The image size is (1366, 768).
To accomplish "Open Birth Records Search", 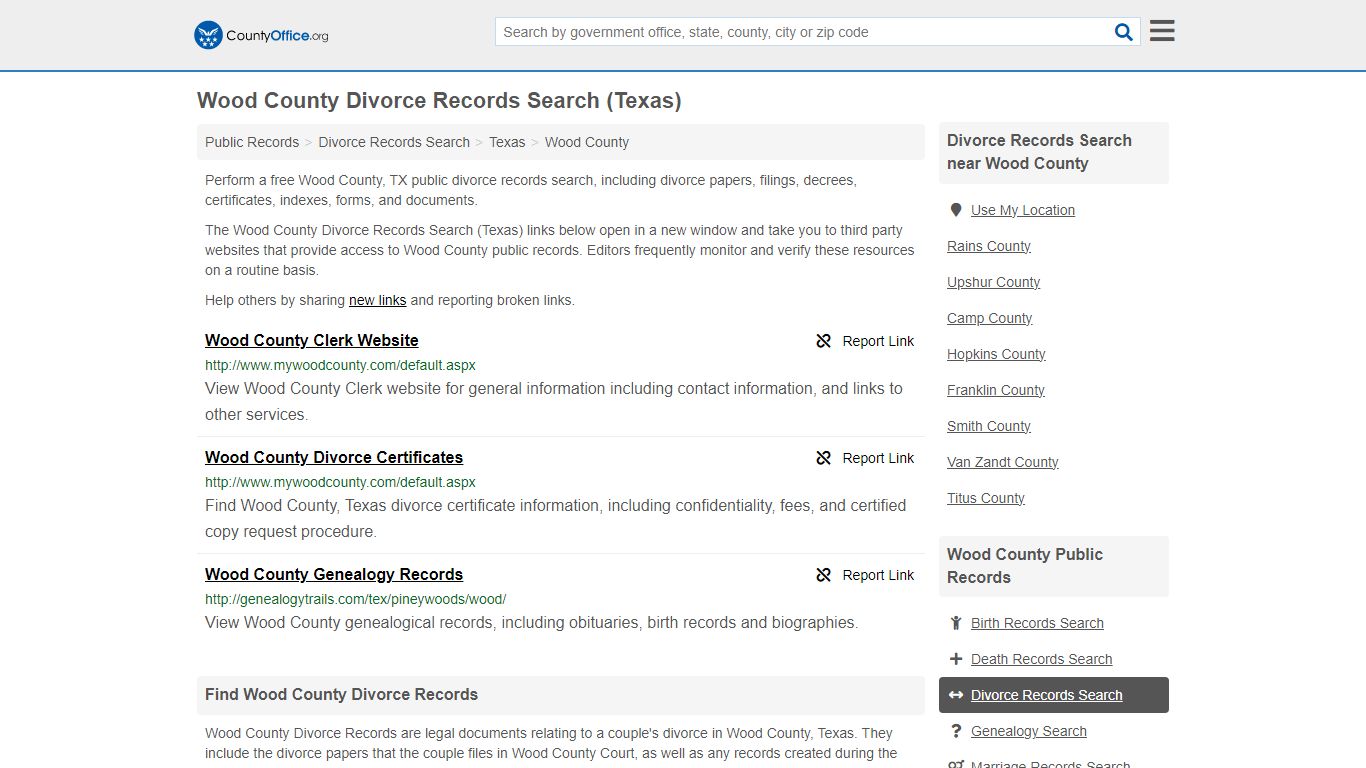I will point(1037,623).
